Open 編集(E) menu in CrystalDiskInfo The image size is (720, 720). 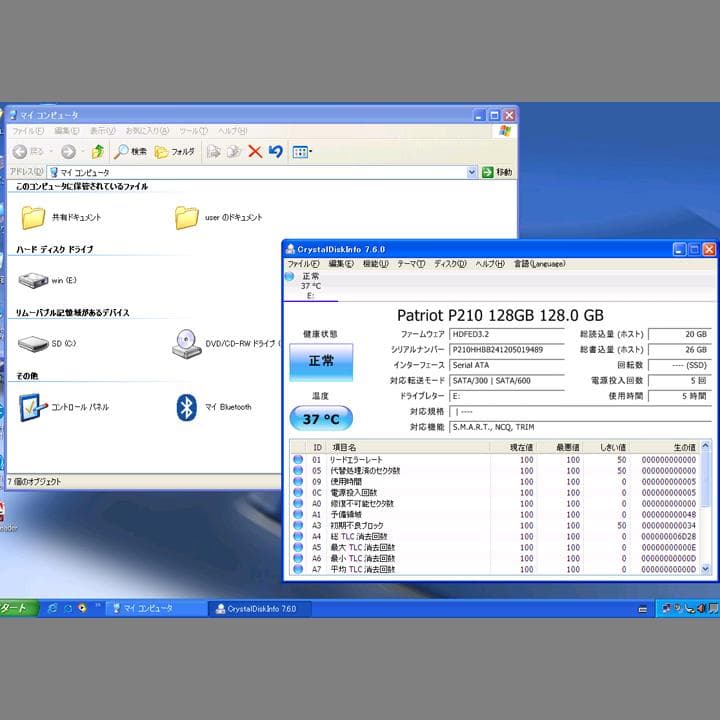pos(341,264)
